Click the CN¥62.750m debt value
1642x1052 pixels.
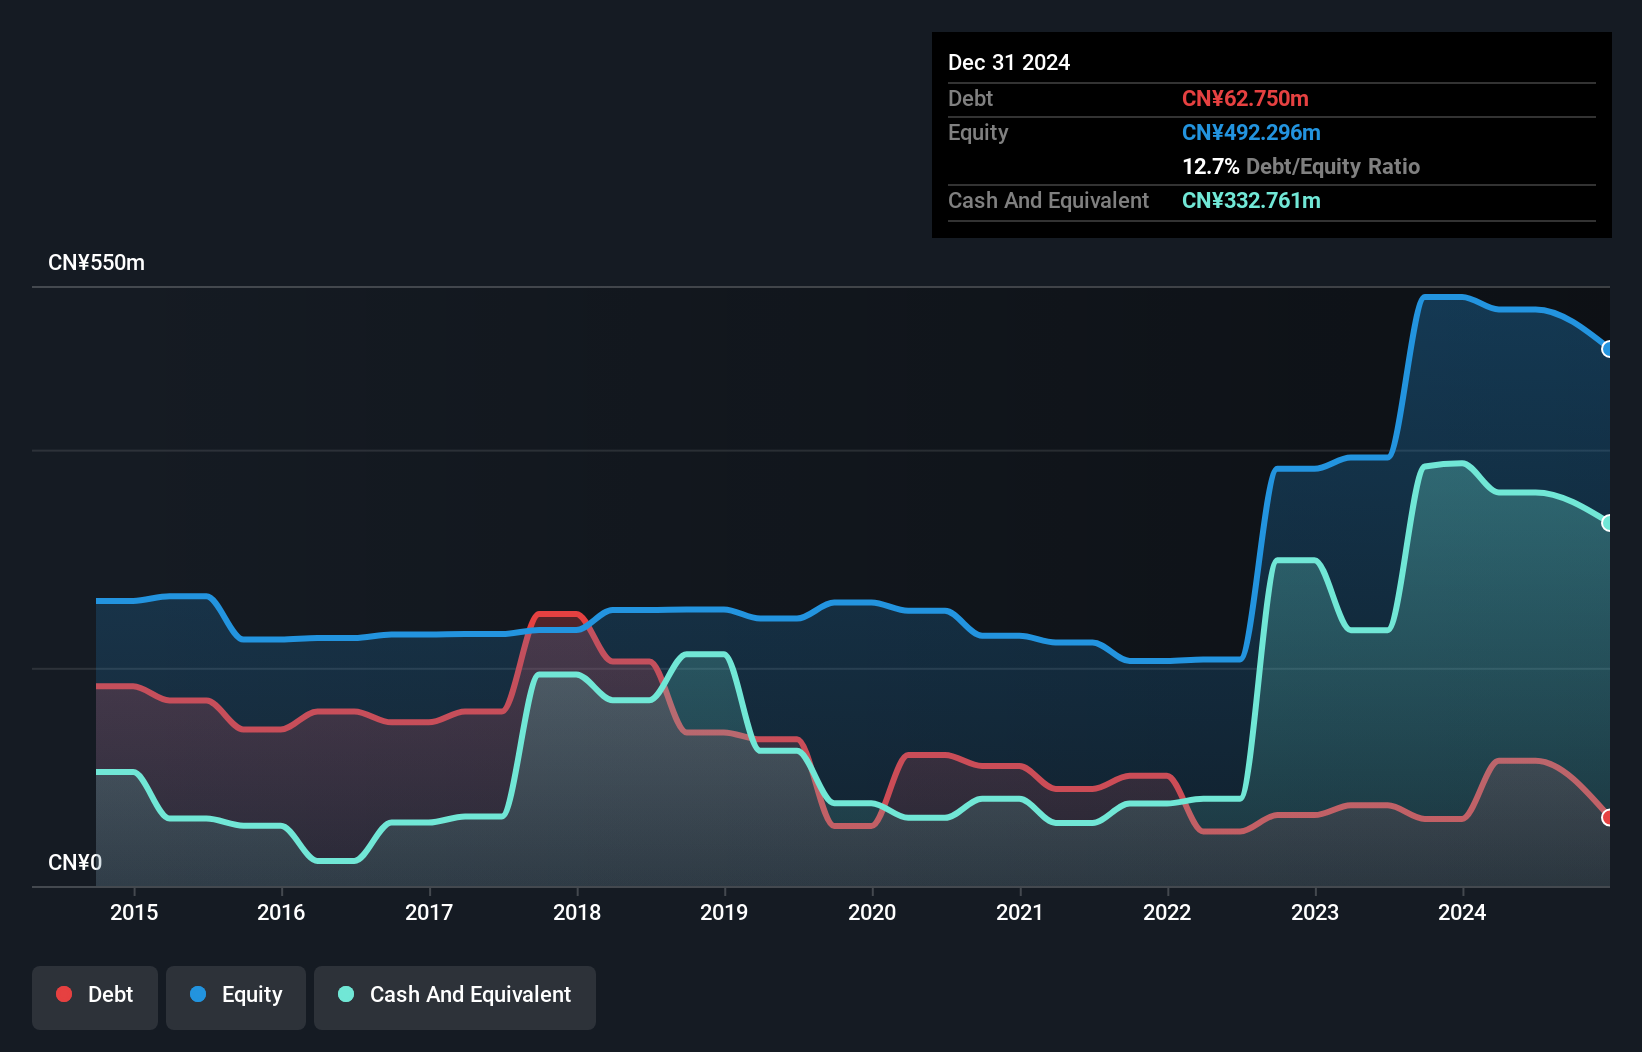(x=1245, y=98)
